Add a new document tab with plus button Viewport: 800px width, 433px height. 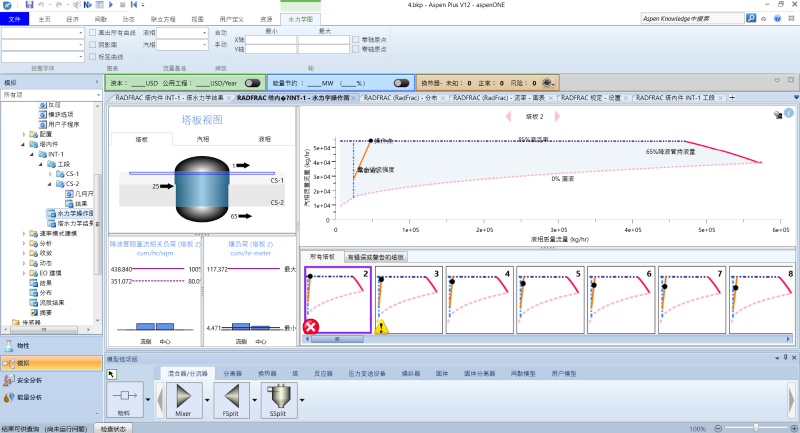(732, 97)
